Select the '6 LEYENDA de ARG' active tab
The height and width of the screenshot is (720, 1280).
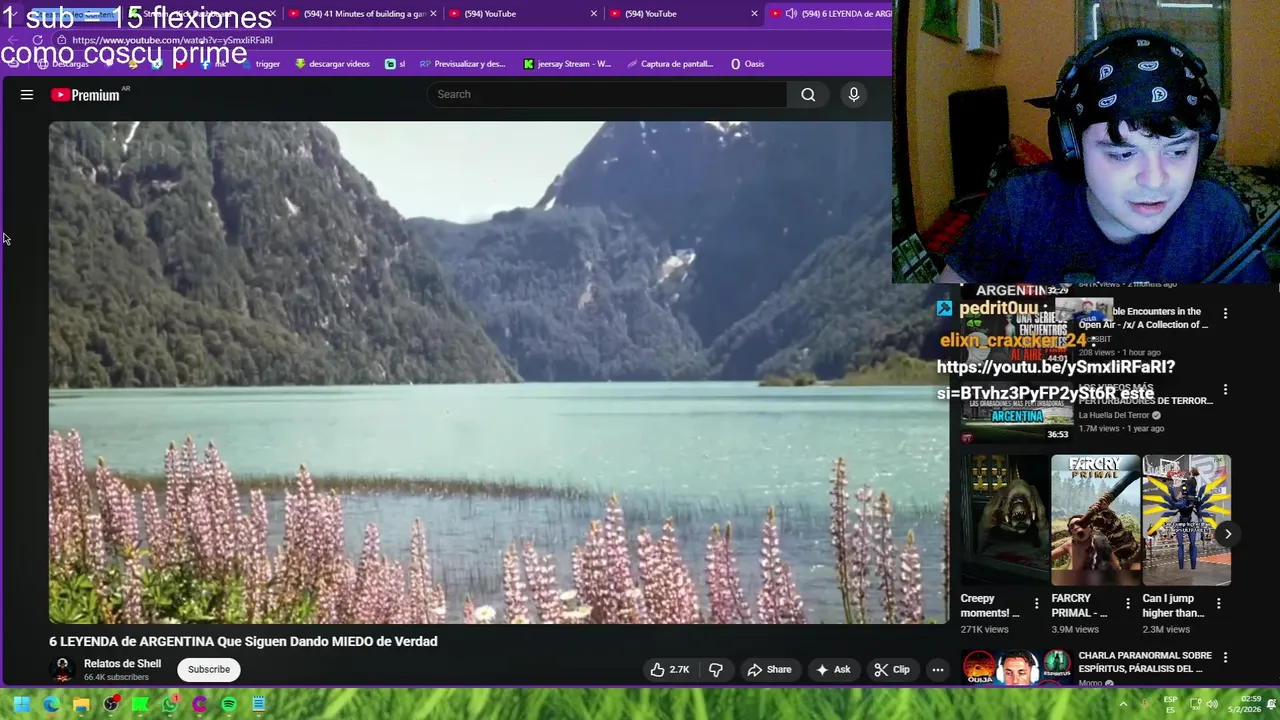829,14
